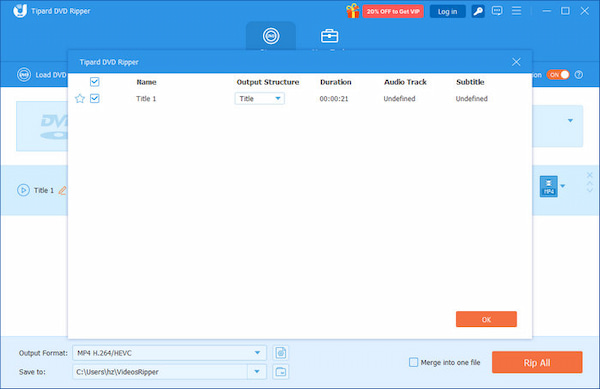Start ripping with Rip All

537,362
